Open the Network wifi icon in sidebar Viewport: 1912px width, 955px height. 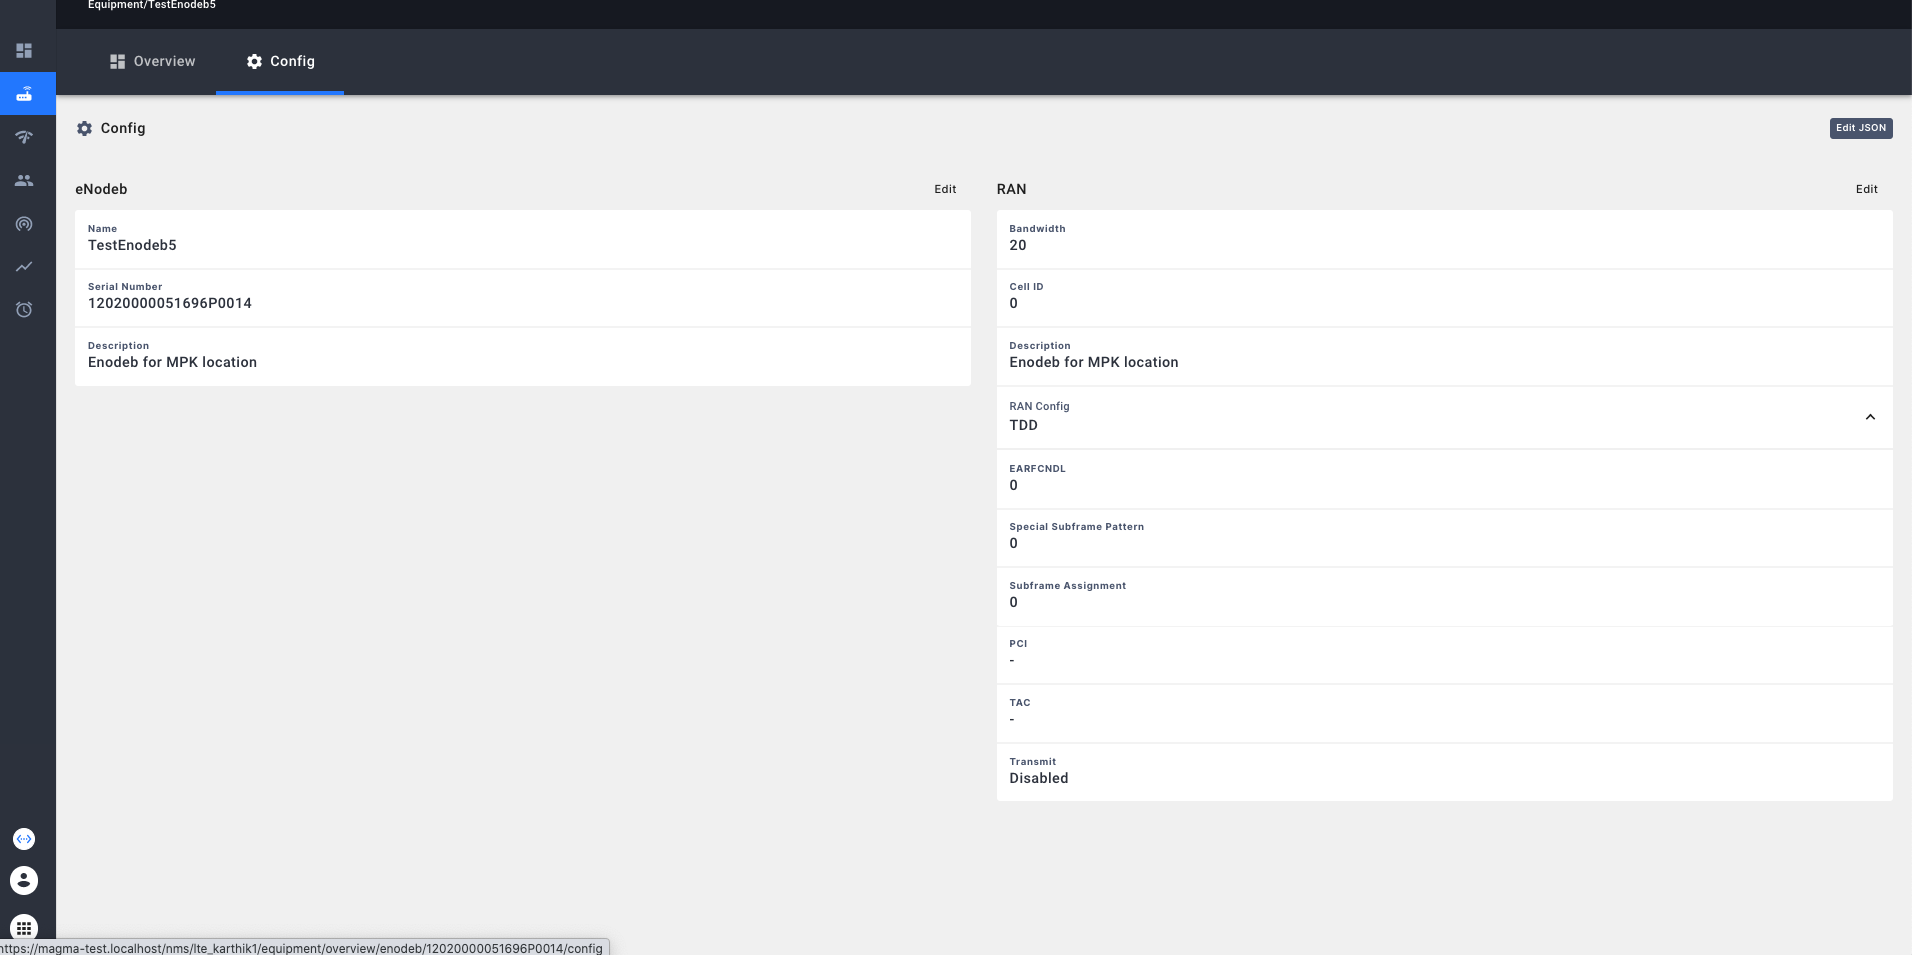25,137
